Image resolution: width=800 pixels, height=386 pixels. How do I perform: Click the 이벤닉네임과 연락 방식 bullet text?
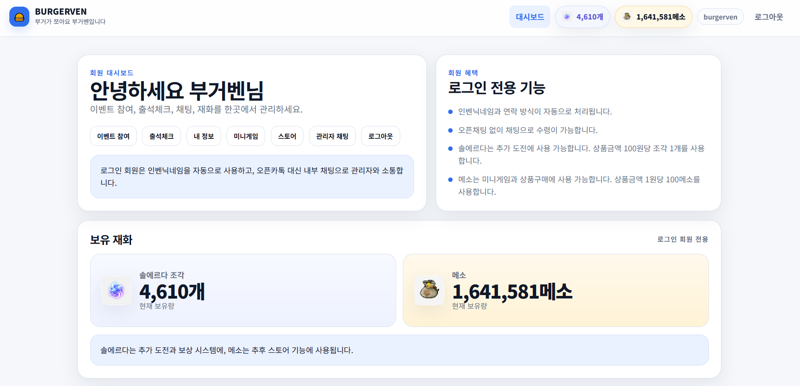click(x=535, y=112)
